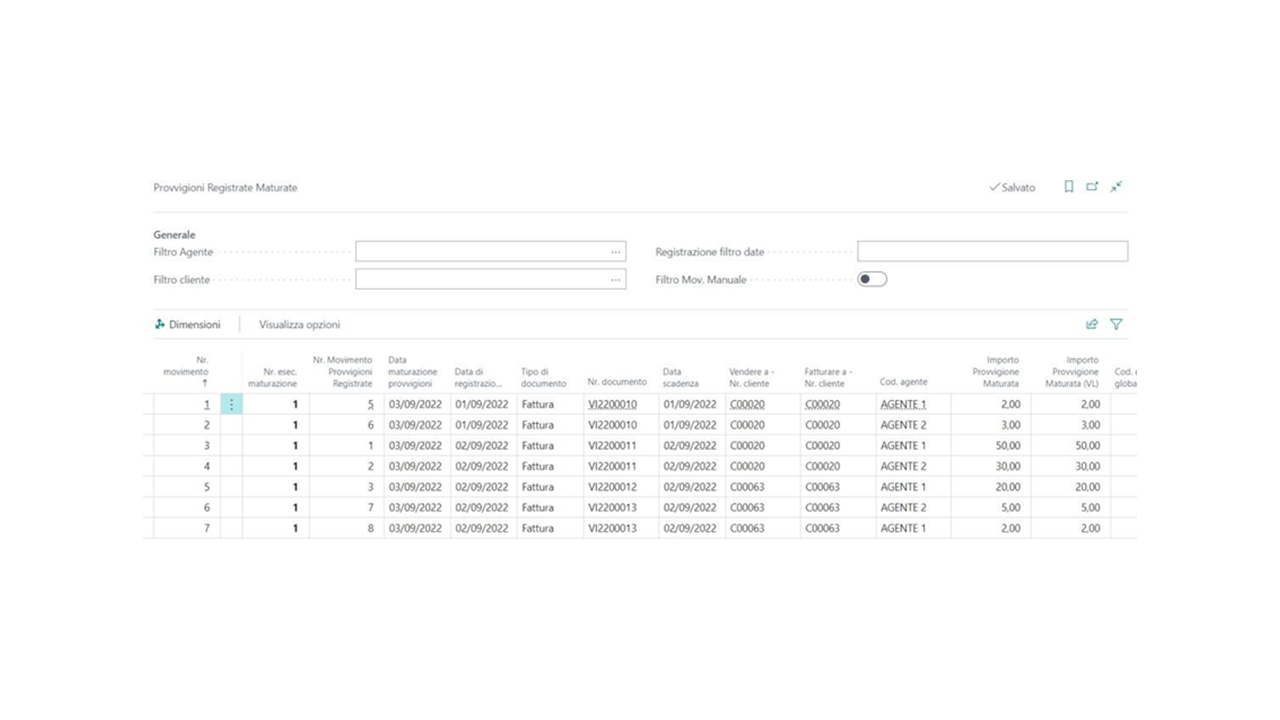Click the Registrazione filtro date field
Viewport: 1280px width, 720px height.
pos(992,252)
